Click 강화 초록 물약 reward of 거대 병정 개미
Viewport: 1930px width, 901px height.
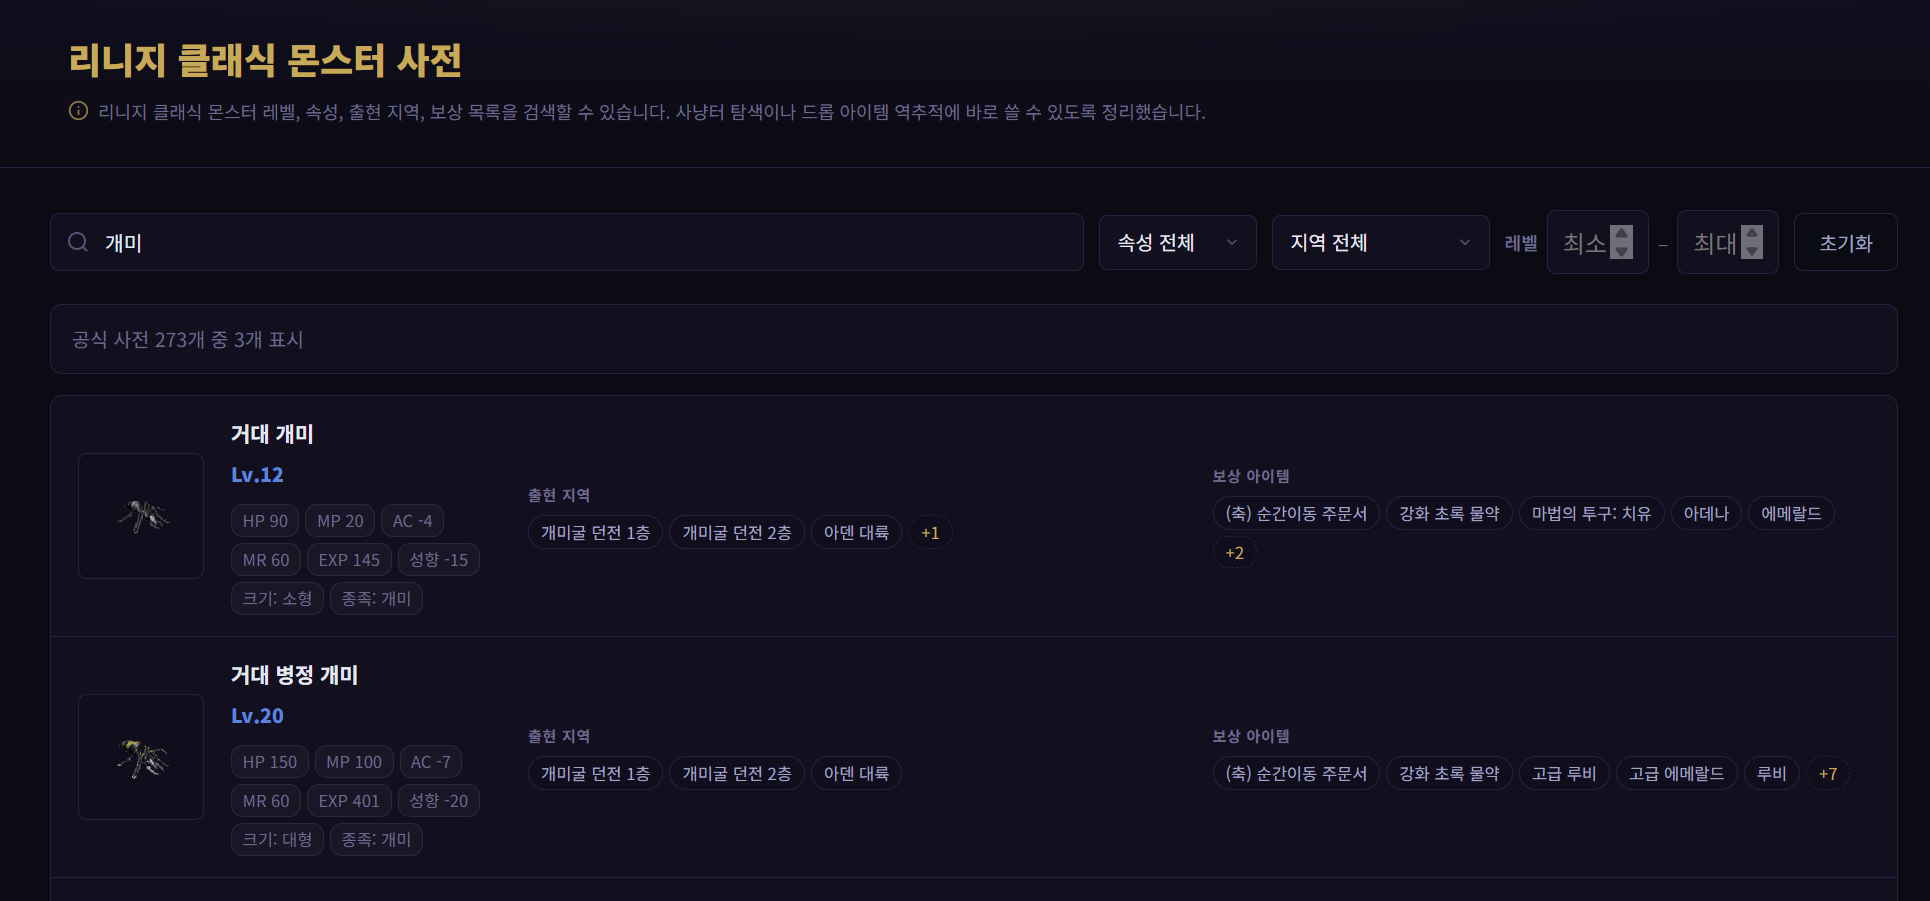point(1449,774)
